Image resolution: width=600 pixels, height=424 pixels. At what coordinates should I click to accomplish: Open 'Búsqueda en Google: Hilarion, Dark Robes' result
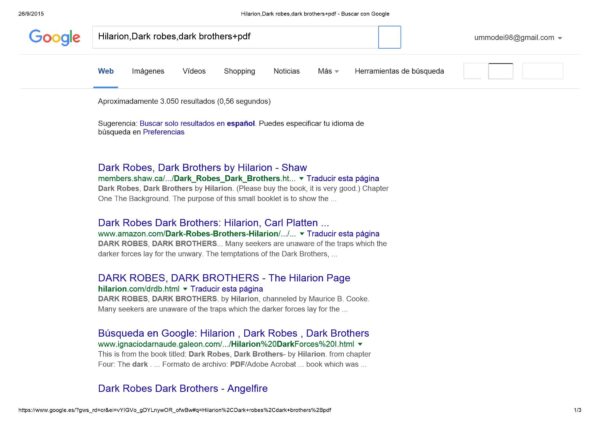click(x=233, y=333)
